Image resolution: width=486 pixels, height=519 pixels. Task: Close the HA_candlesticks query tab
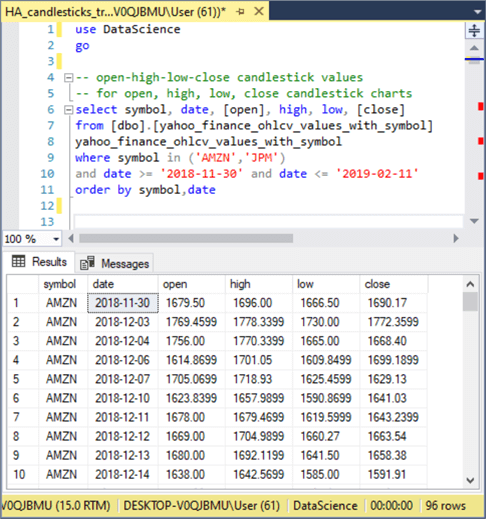(259, 11)
